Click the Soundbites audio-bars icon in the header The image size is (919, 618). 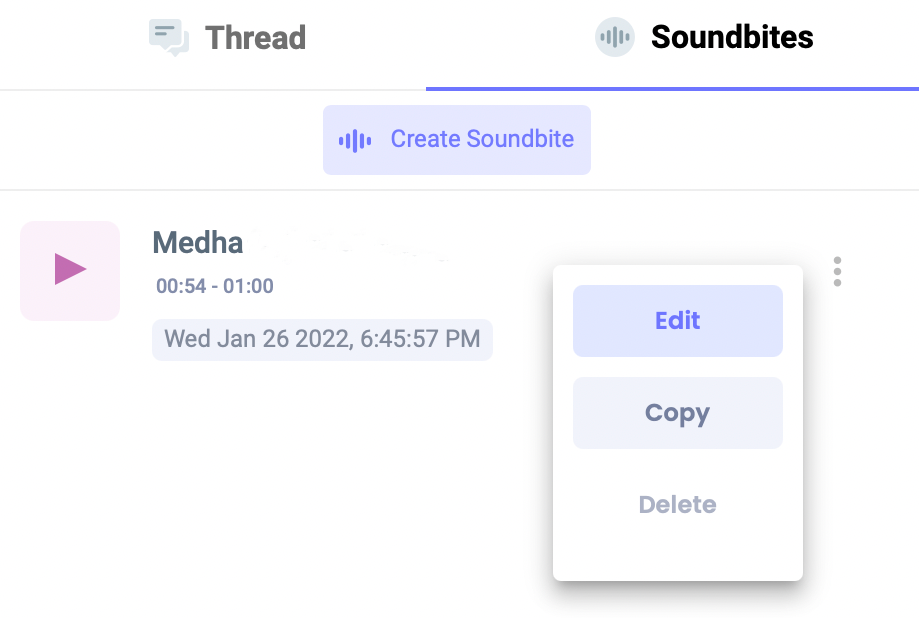point(614,37)
